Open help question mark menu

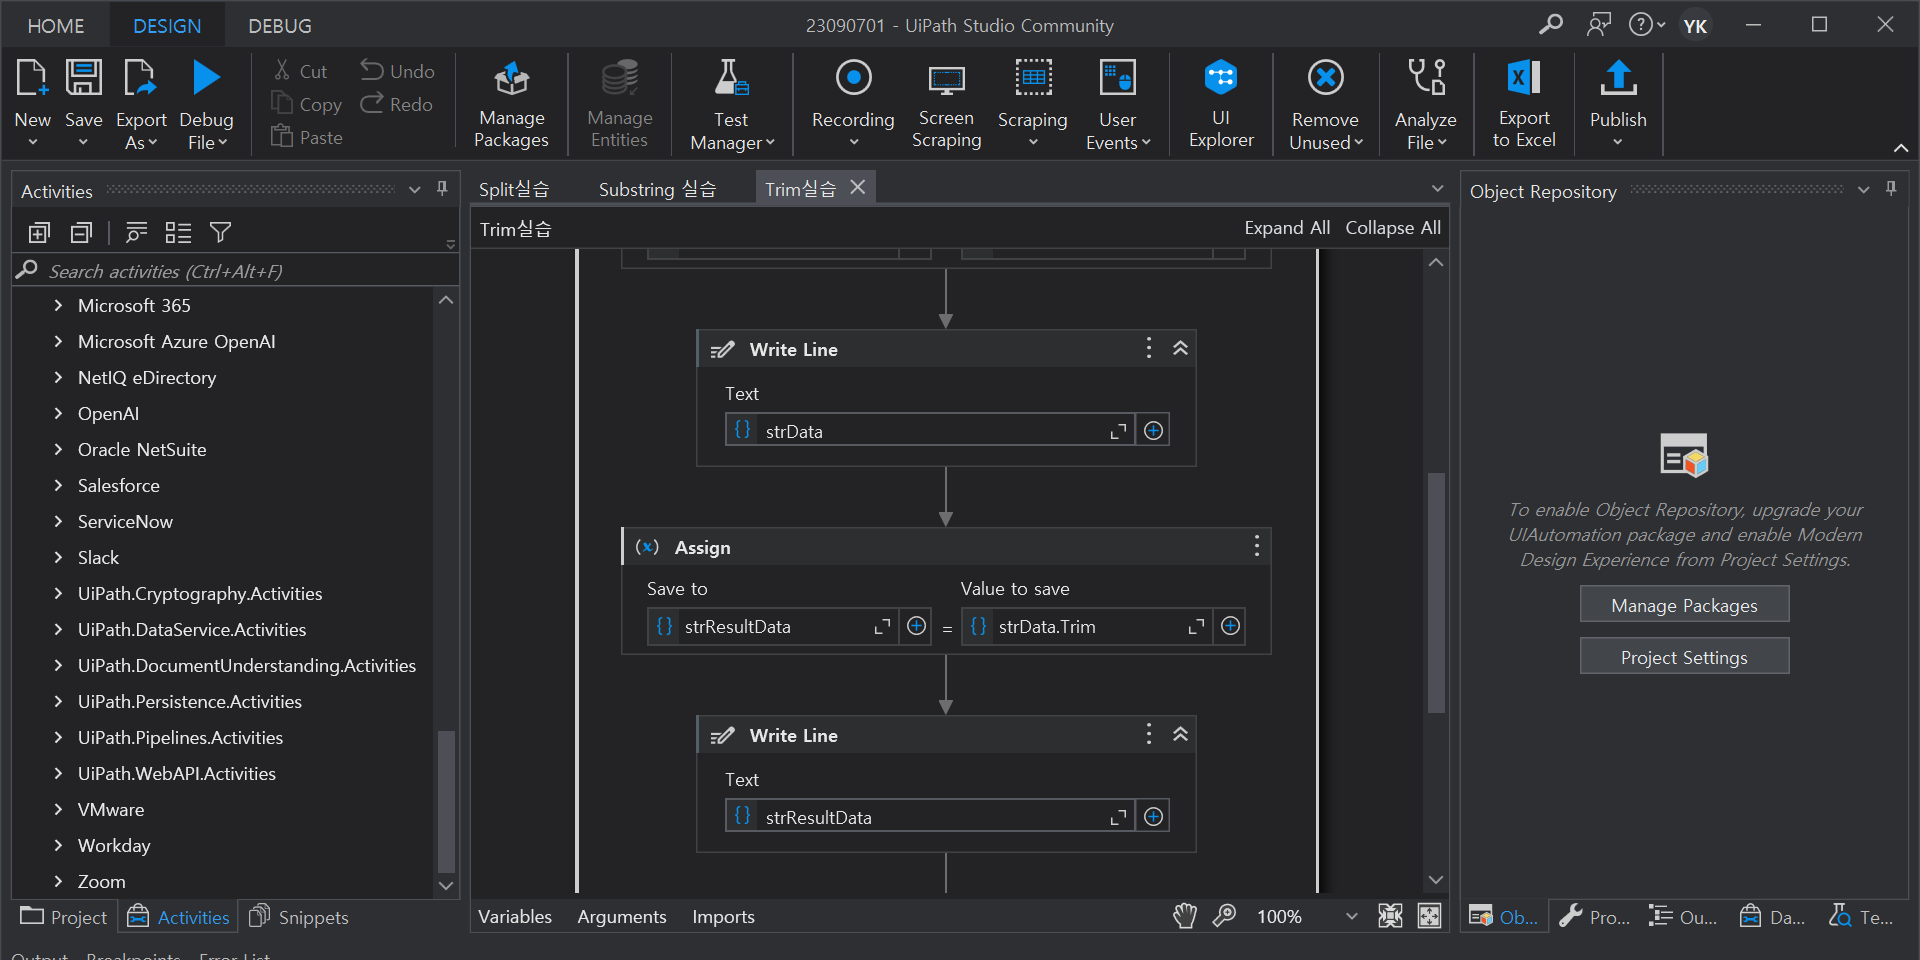point(1646,24)
